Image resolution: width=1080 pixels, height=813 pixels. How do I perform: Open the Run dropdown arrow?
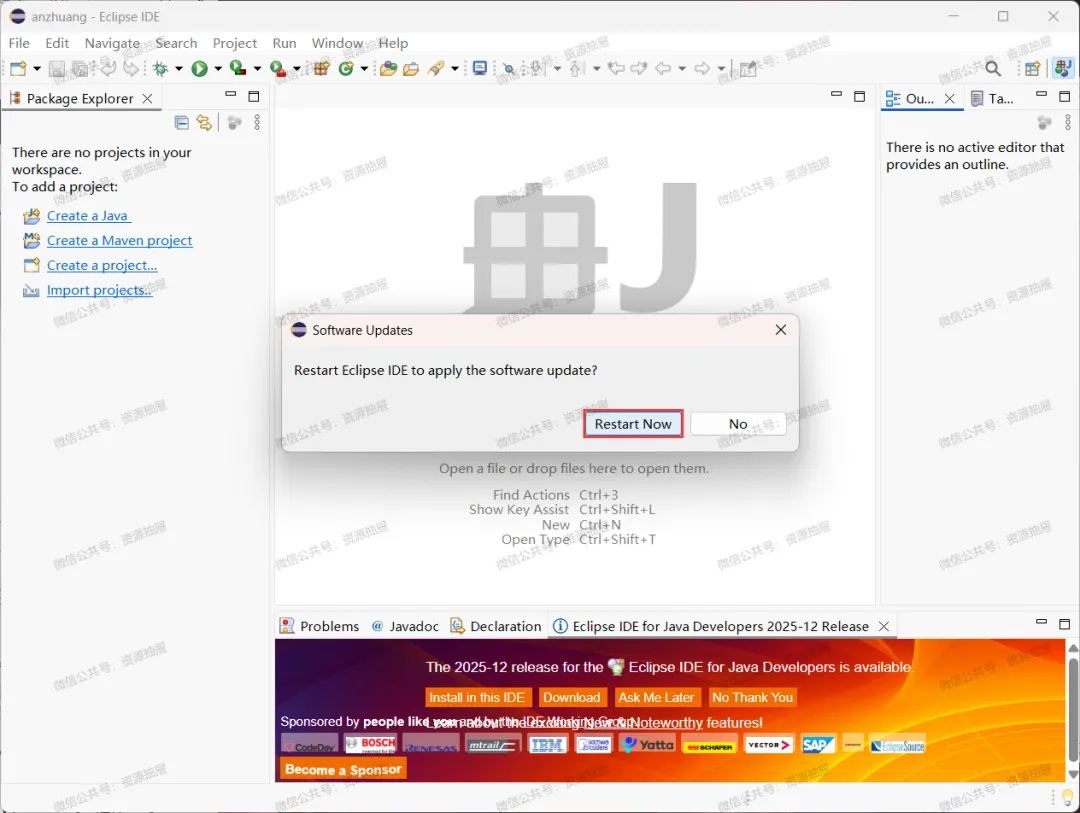pos(218,69)
